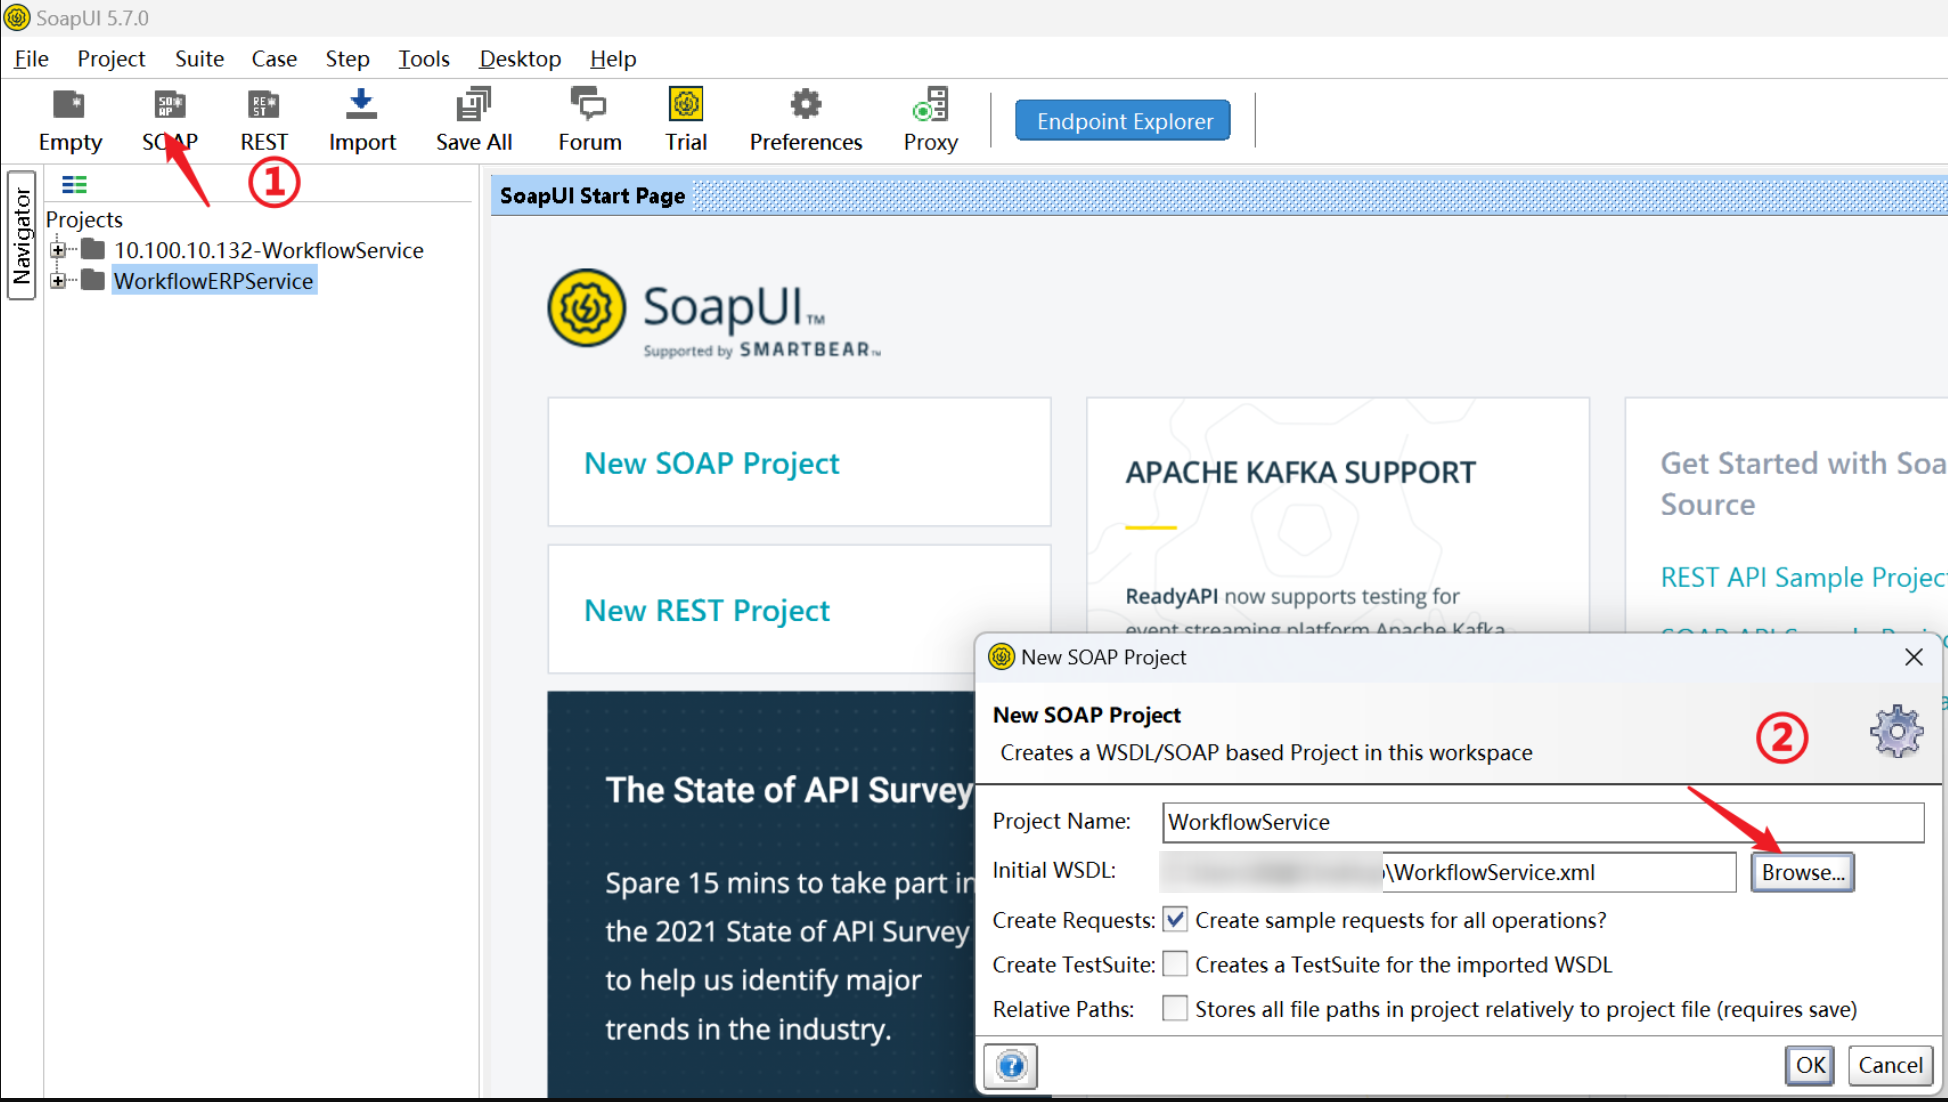Screen dimensions: 1948x1102
Task: Click the Empty project toolbar icon
Action: [69, 106]
